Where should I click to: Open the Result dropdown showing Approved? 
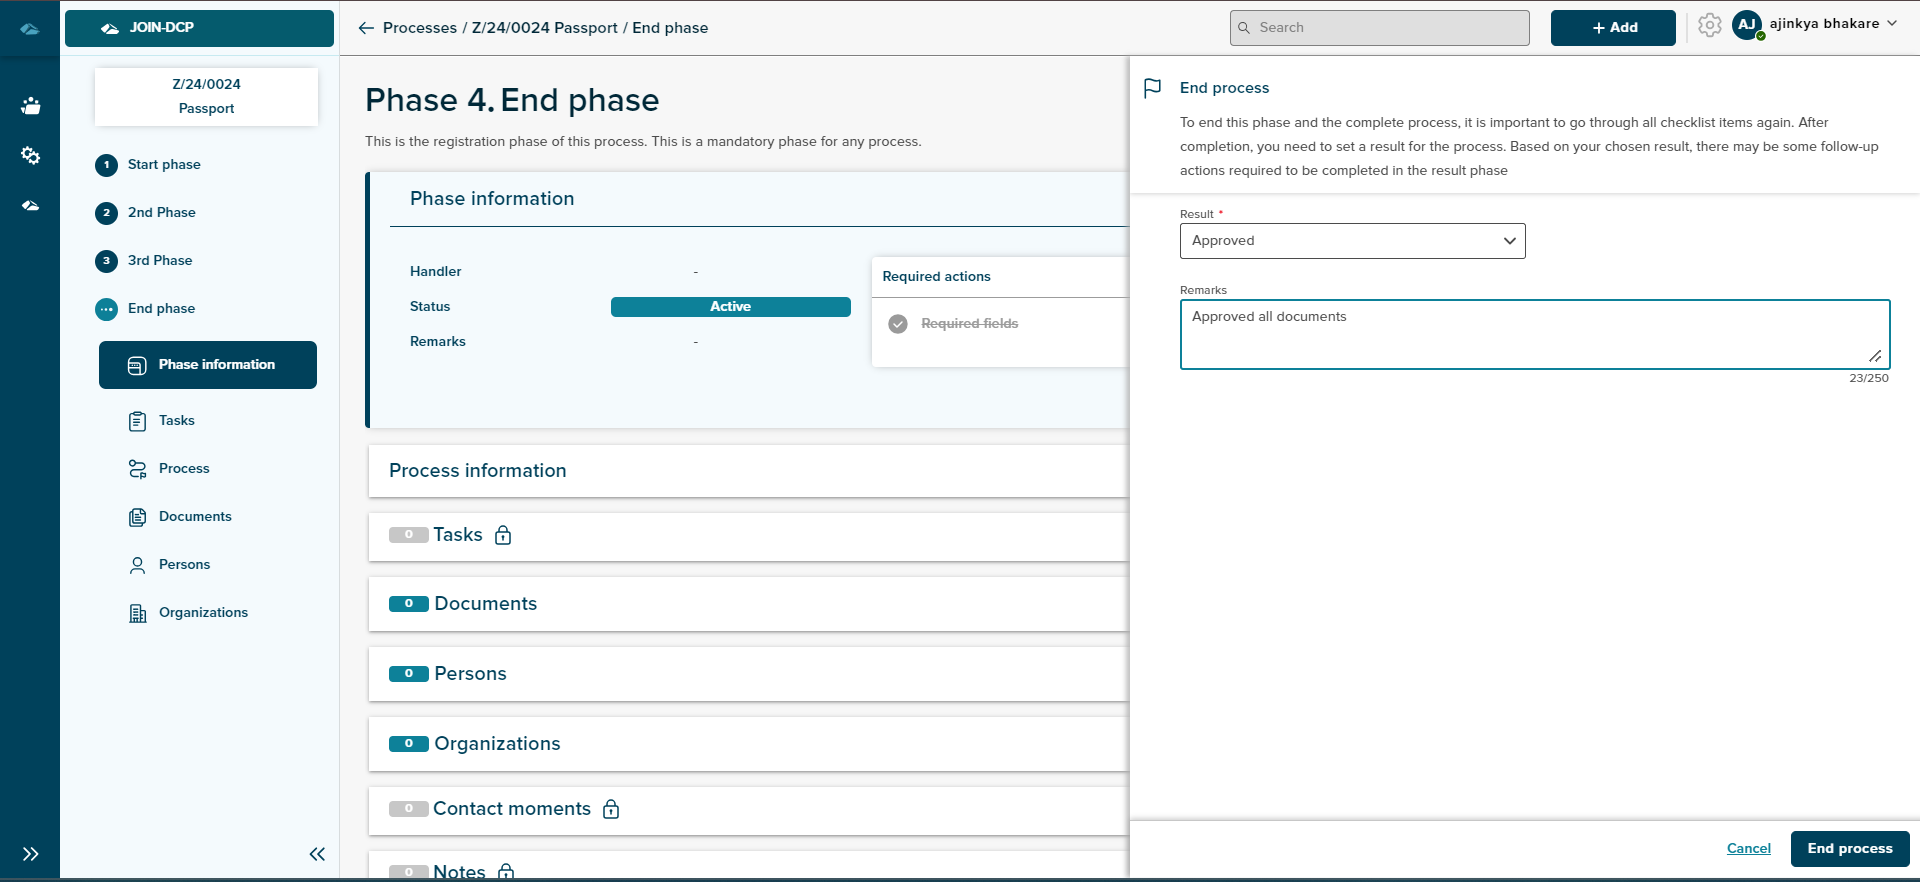point(1352,241)
